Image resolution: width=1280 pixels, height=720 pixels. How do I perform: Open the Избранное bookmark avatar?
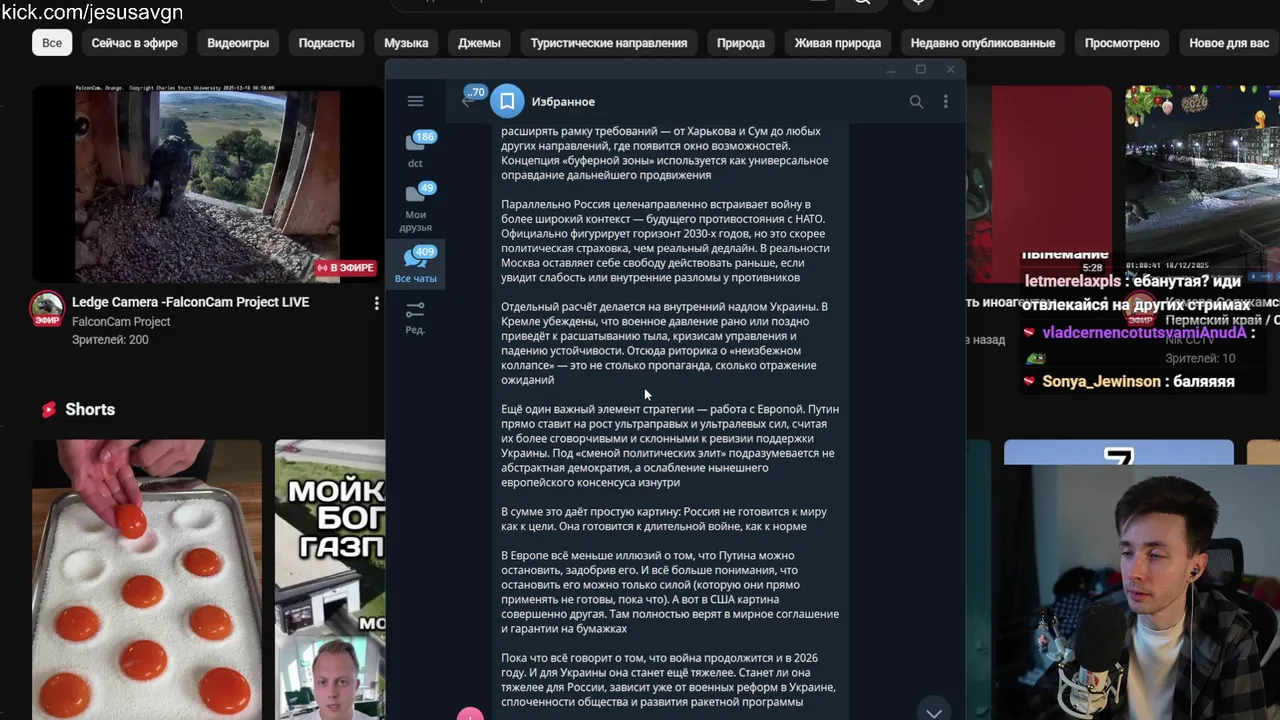(x=507, y=101)
